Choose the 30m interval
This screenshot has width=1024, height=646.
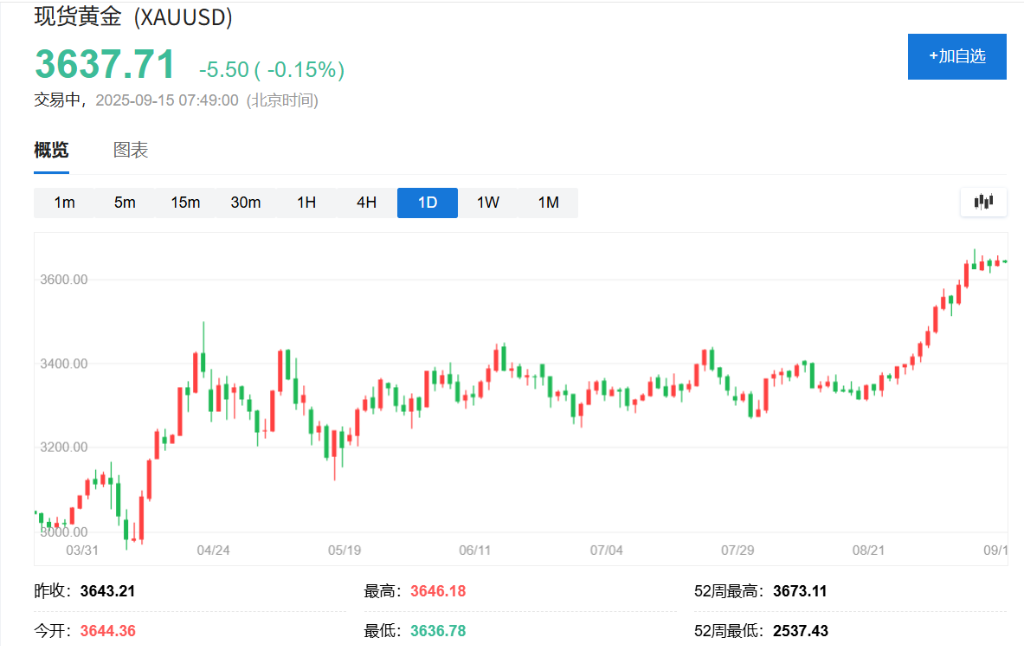pyautogui.click(x=246, y=203)
